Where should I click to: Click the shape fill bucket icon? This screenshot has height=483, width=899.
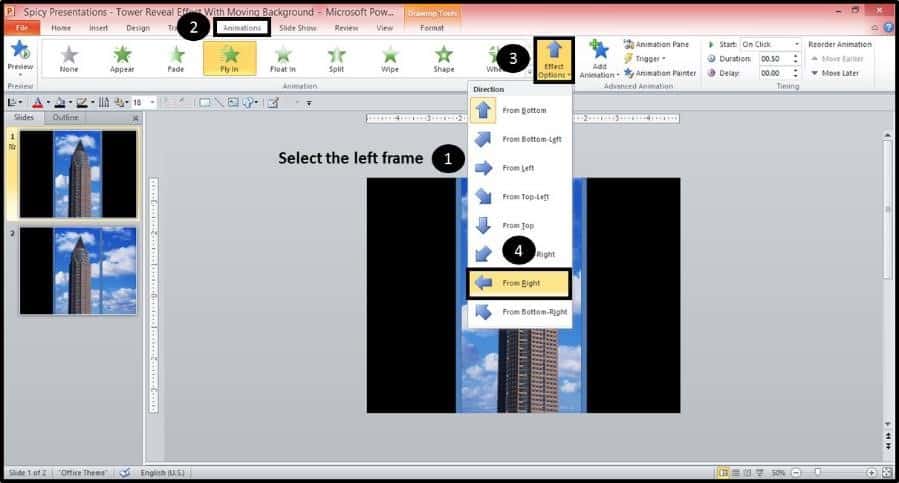pos(60,103)
